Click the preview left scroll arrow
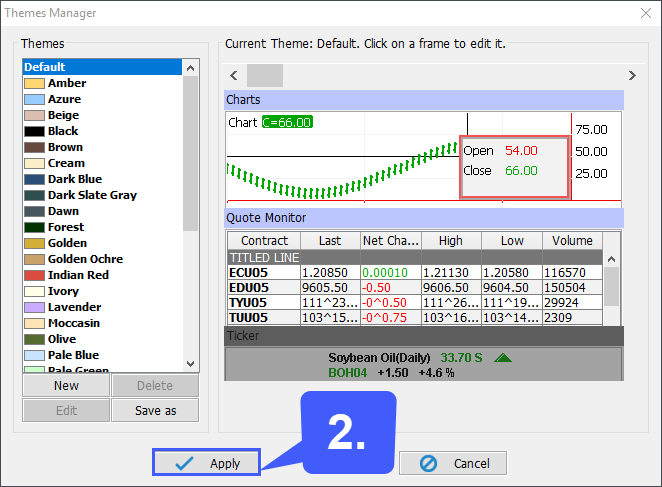Viewport: 662px width, 487px height. pyautogui.click(x=234, y=76)
